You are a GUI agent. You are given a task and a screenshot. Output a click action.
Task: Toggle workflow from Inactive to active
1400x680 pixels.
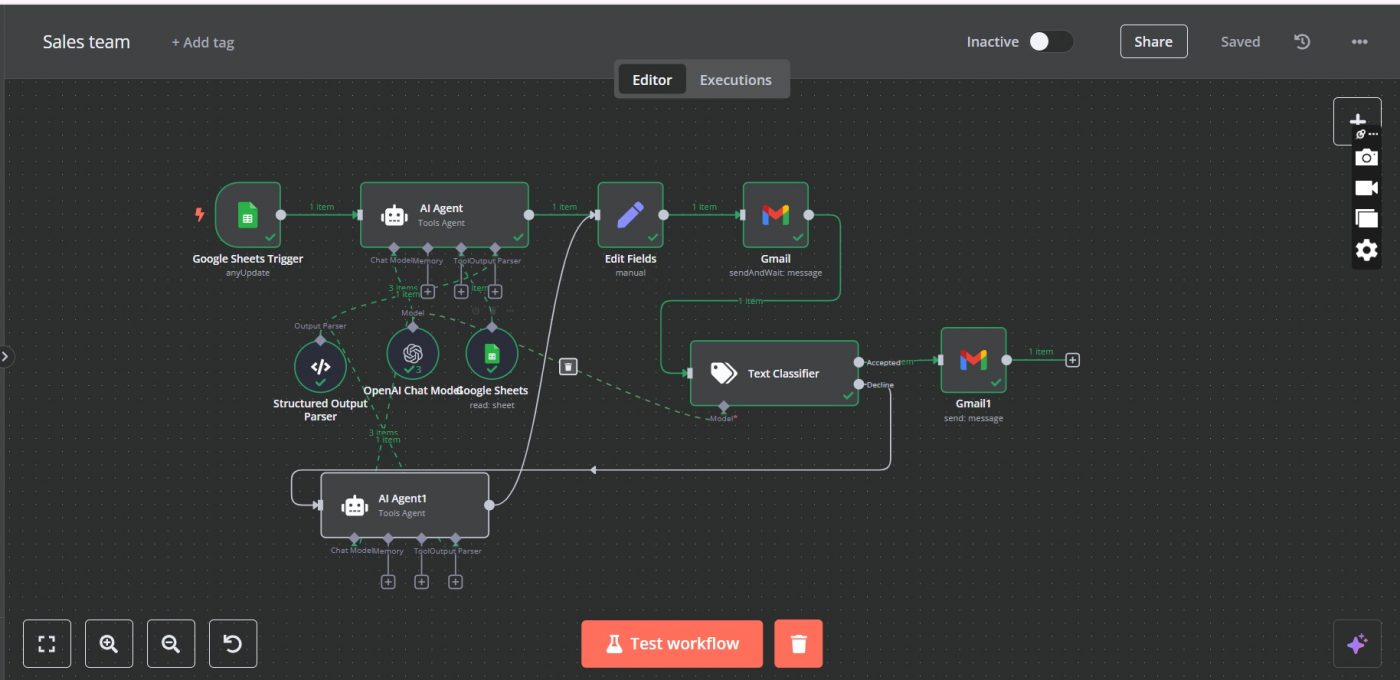[x=1051, y=42]
